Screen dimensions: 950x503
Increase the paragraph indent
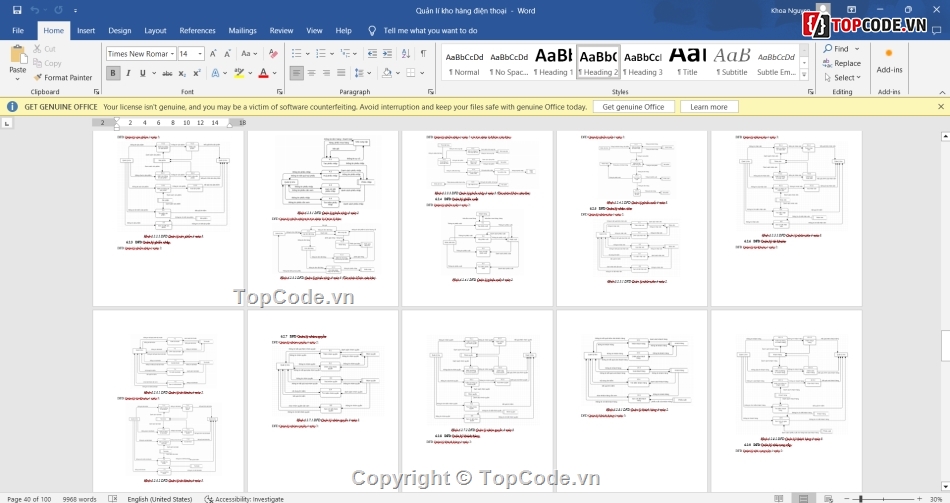[x=387, y=54]
